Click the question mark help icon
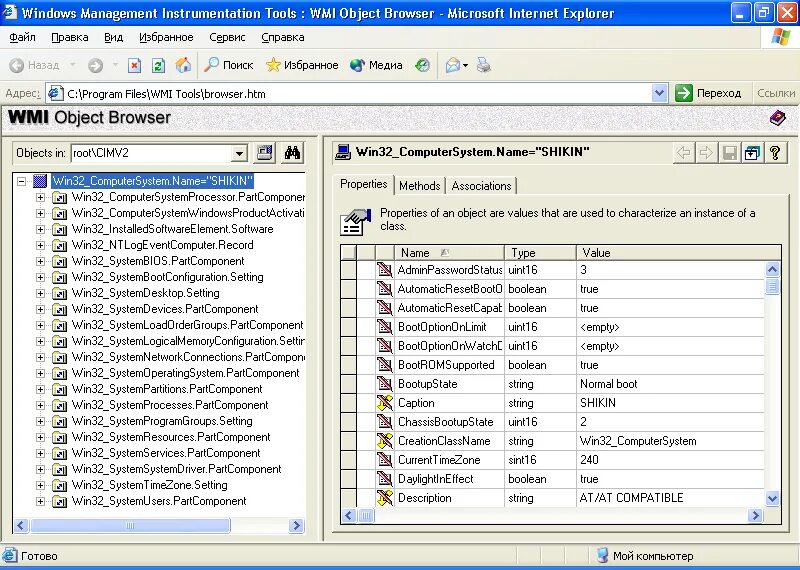Viewport: 800px width, 570px height. pos(775,153)
